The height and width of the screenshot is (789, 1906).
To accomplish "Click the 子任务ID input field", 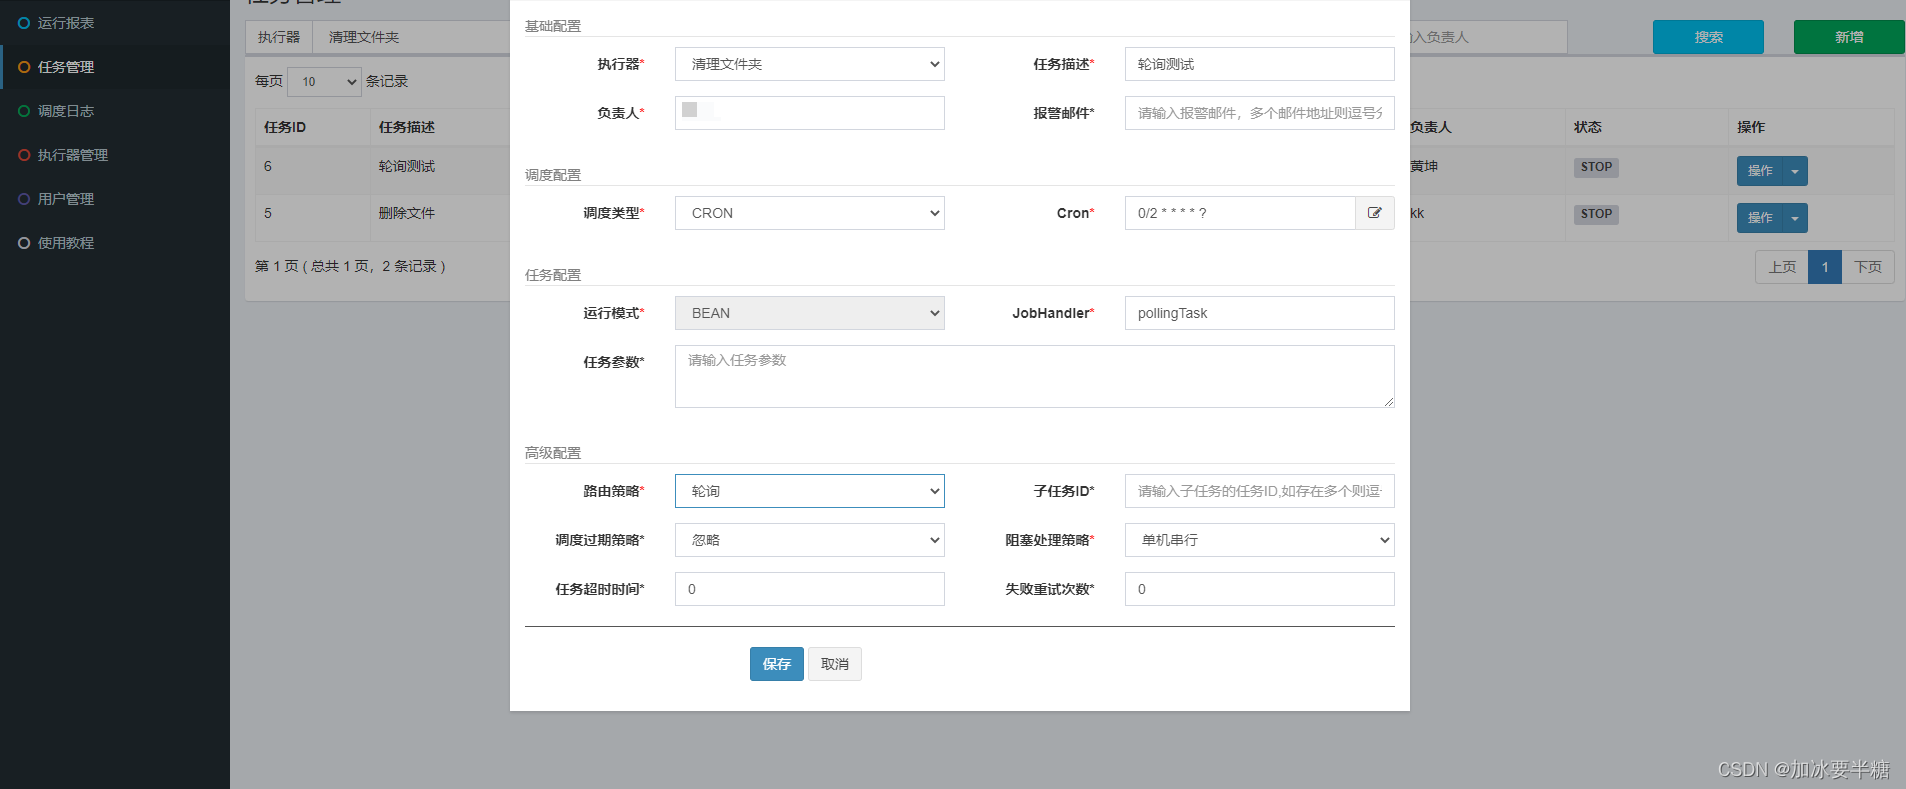I will tap(1260, 491).
